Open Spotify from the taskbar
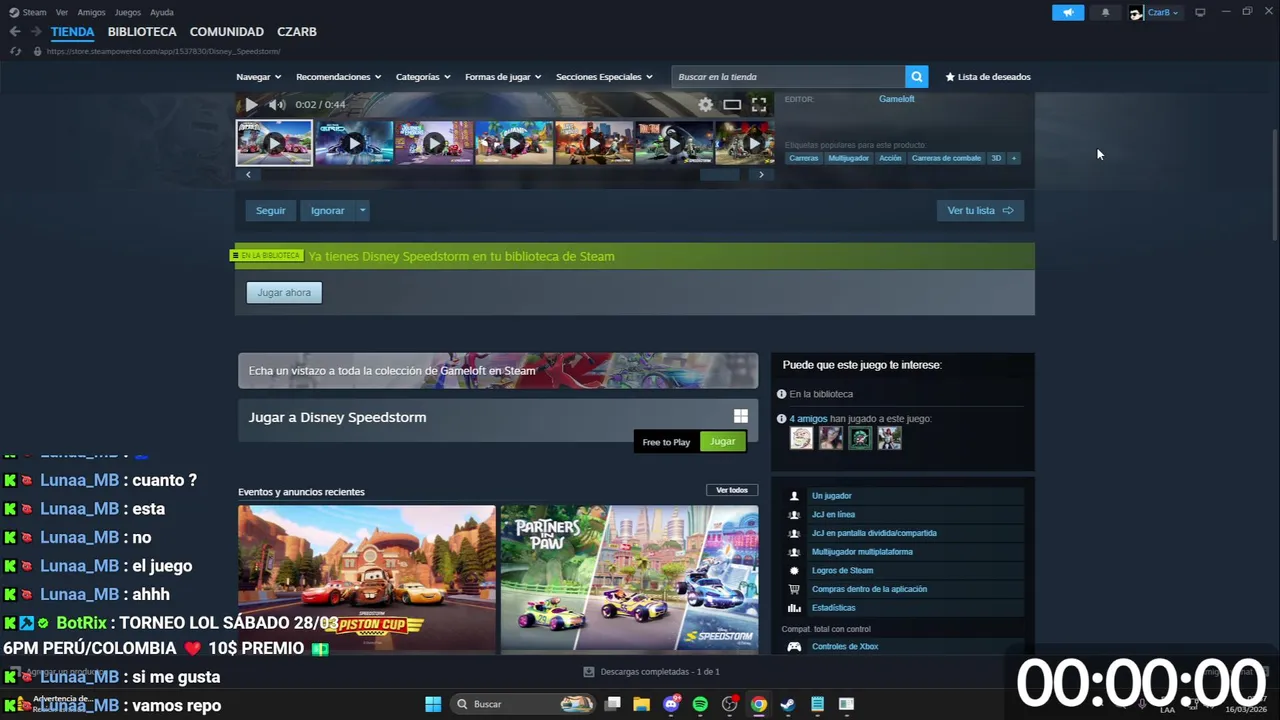The height and width of the screenshot is (720, 1280). click(700, 704)
